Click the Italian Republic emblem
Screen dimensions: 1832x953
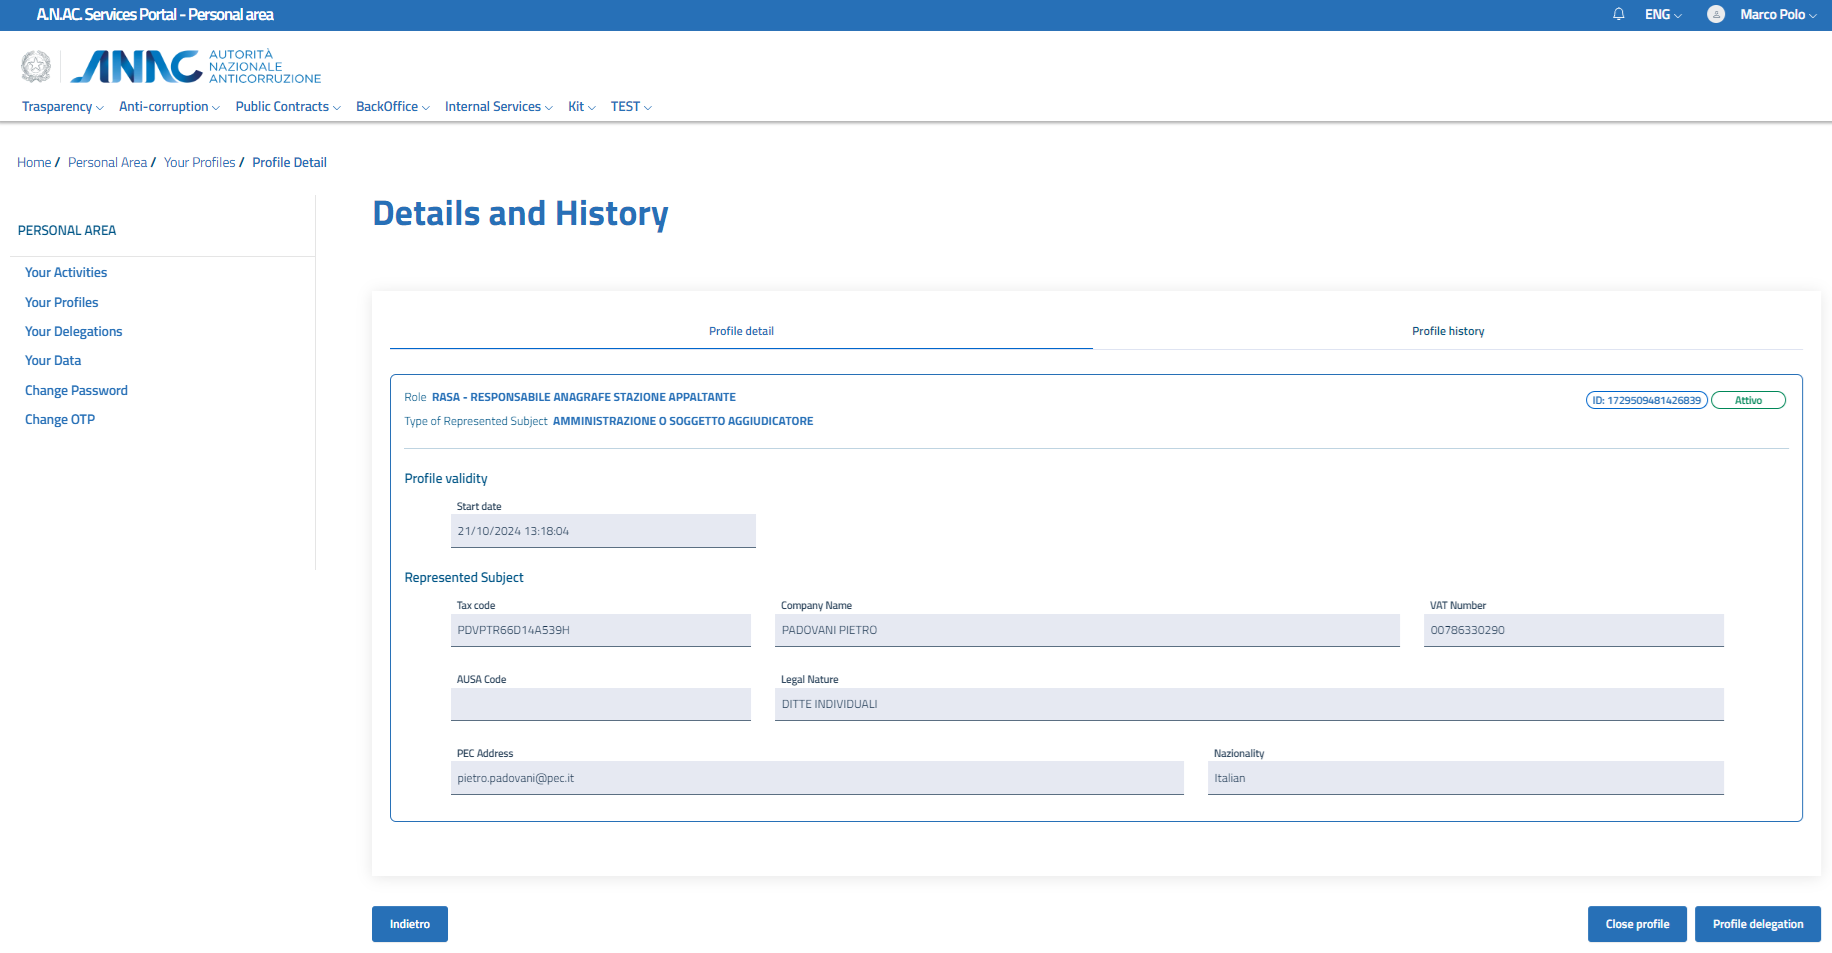pos(36,67)
